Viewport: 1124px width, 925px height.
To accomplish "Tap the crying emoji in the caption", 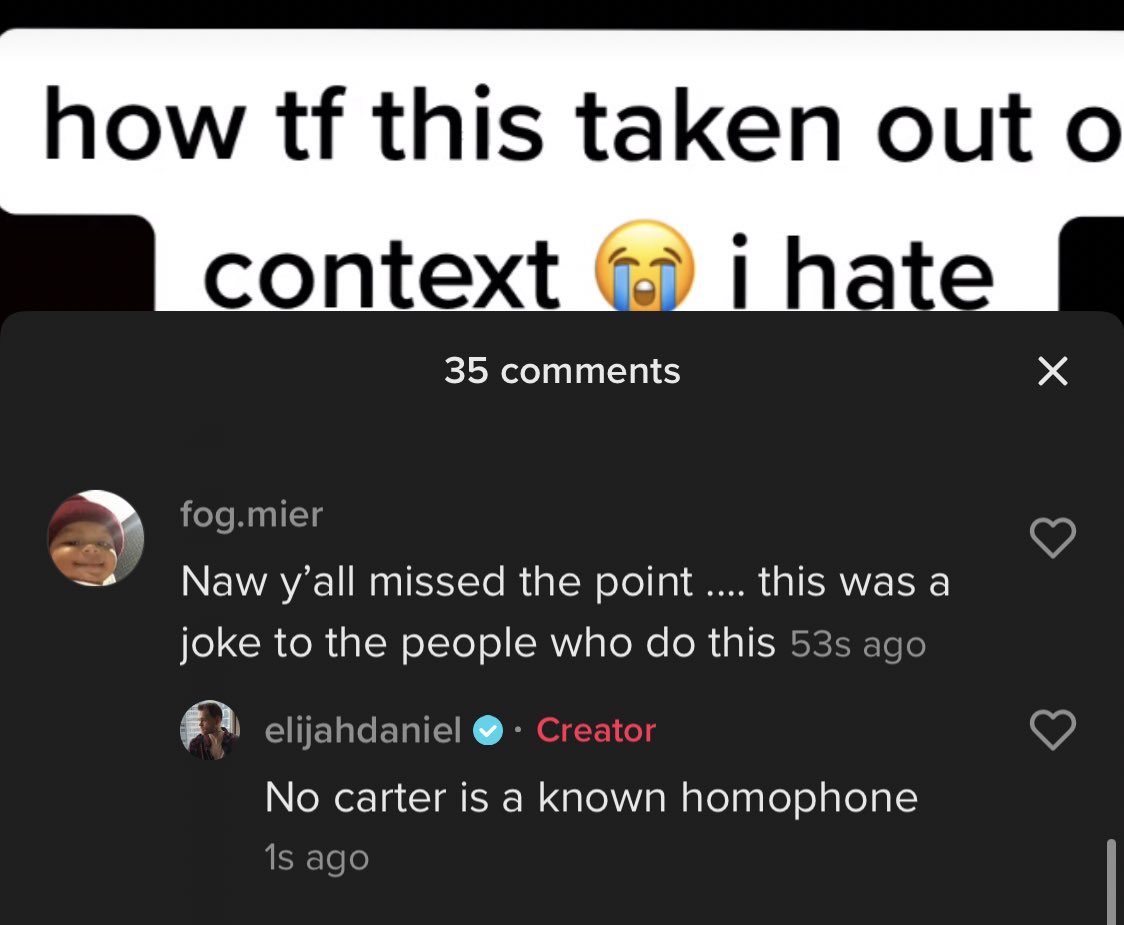I will (645, 267).
